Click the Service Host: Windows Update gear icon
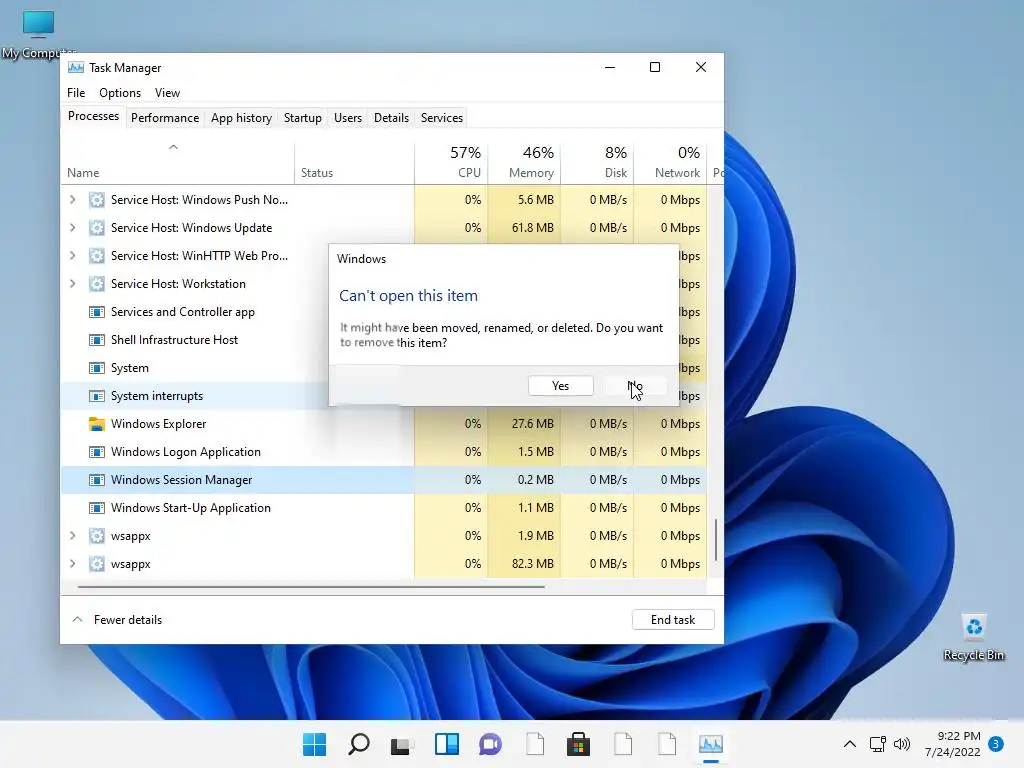This screenshot has width=1024, height=768. [97, 228]
